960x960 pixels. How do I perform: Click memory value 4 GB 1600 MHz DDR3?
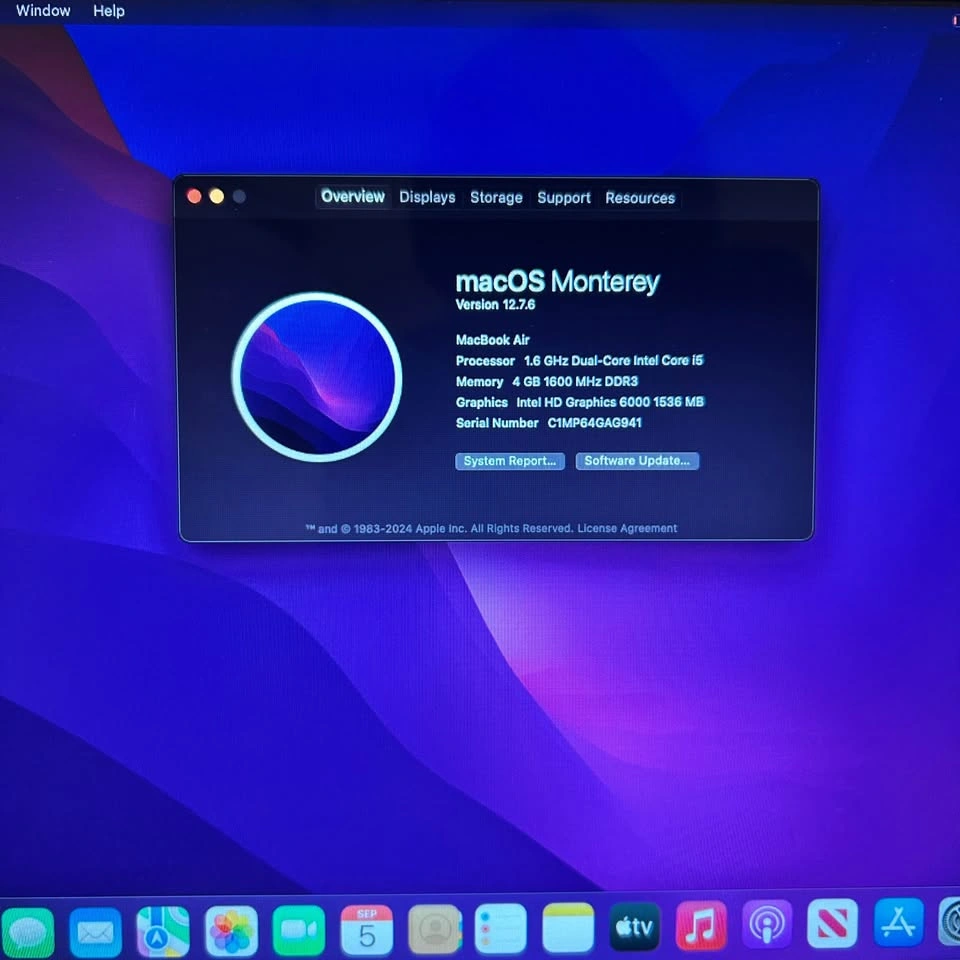[575, 381]
